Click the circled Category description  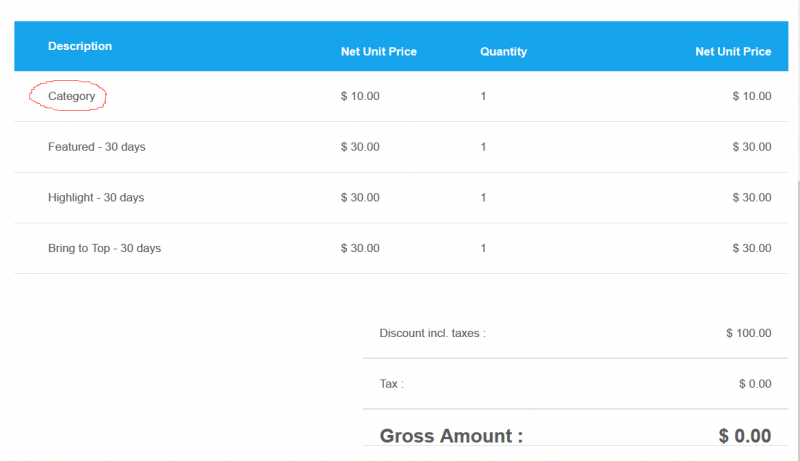(71, 96)
